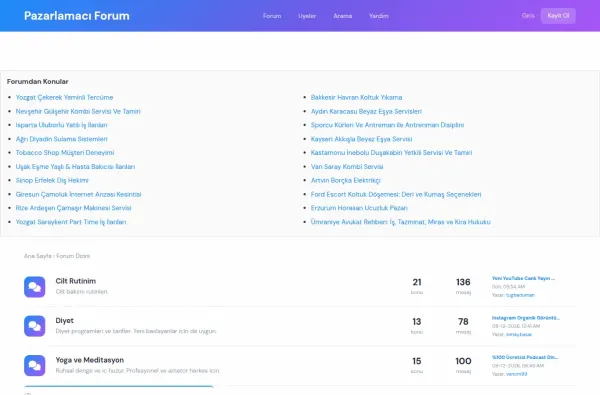Open Kayseri Akkışla Beyaz Eşya Servisi
Screen dimensions: 600x395
click(361, 139)
